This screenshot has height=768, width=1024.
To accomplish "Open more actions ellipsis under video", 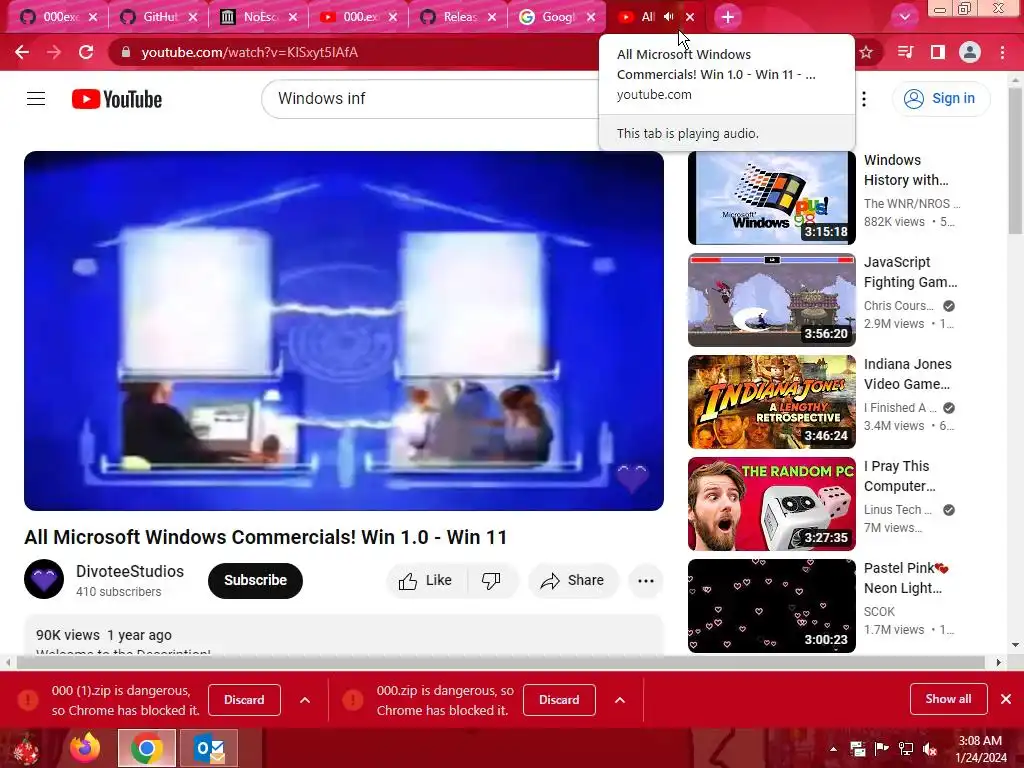I will pyautogui.click(x=646, y=581).
